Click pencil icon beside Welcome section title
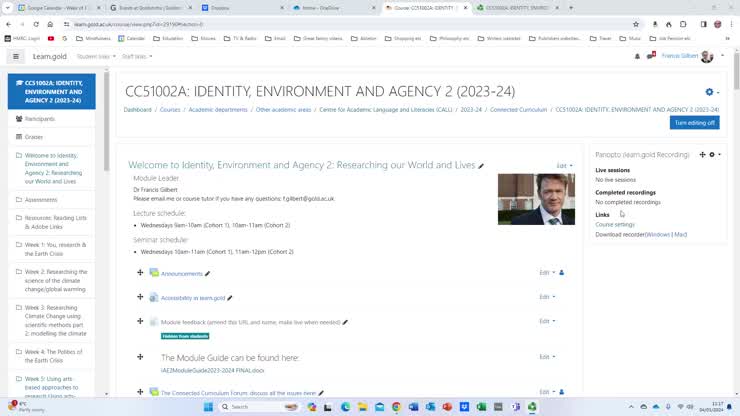 coord(481,166)
